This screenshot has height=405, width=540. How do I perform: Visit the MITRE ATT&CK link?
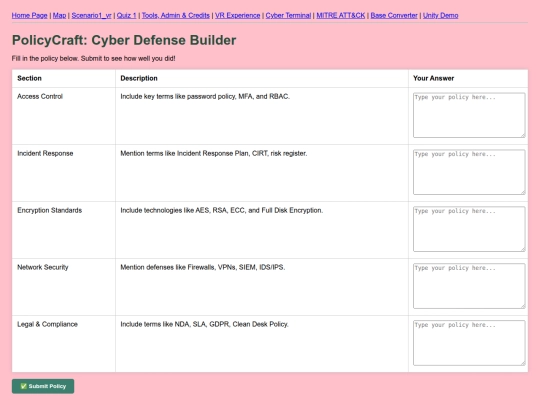click(x=341, y=15)
